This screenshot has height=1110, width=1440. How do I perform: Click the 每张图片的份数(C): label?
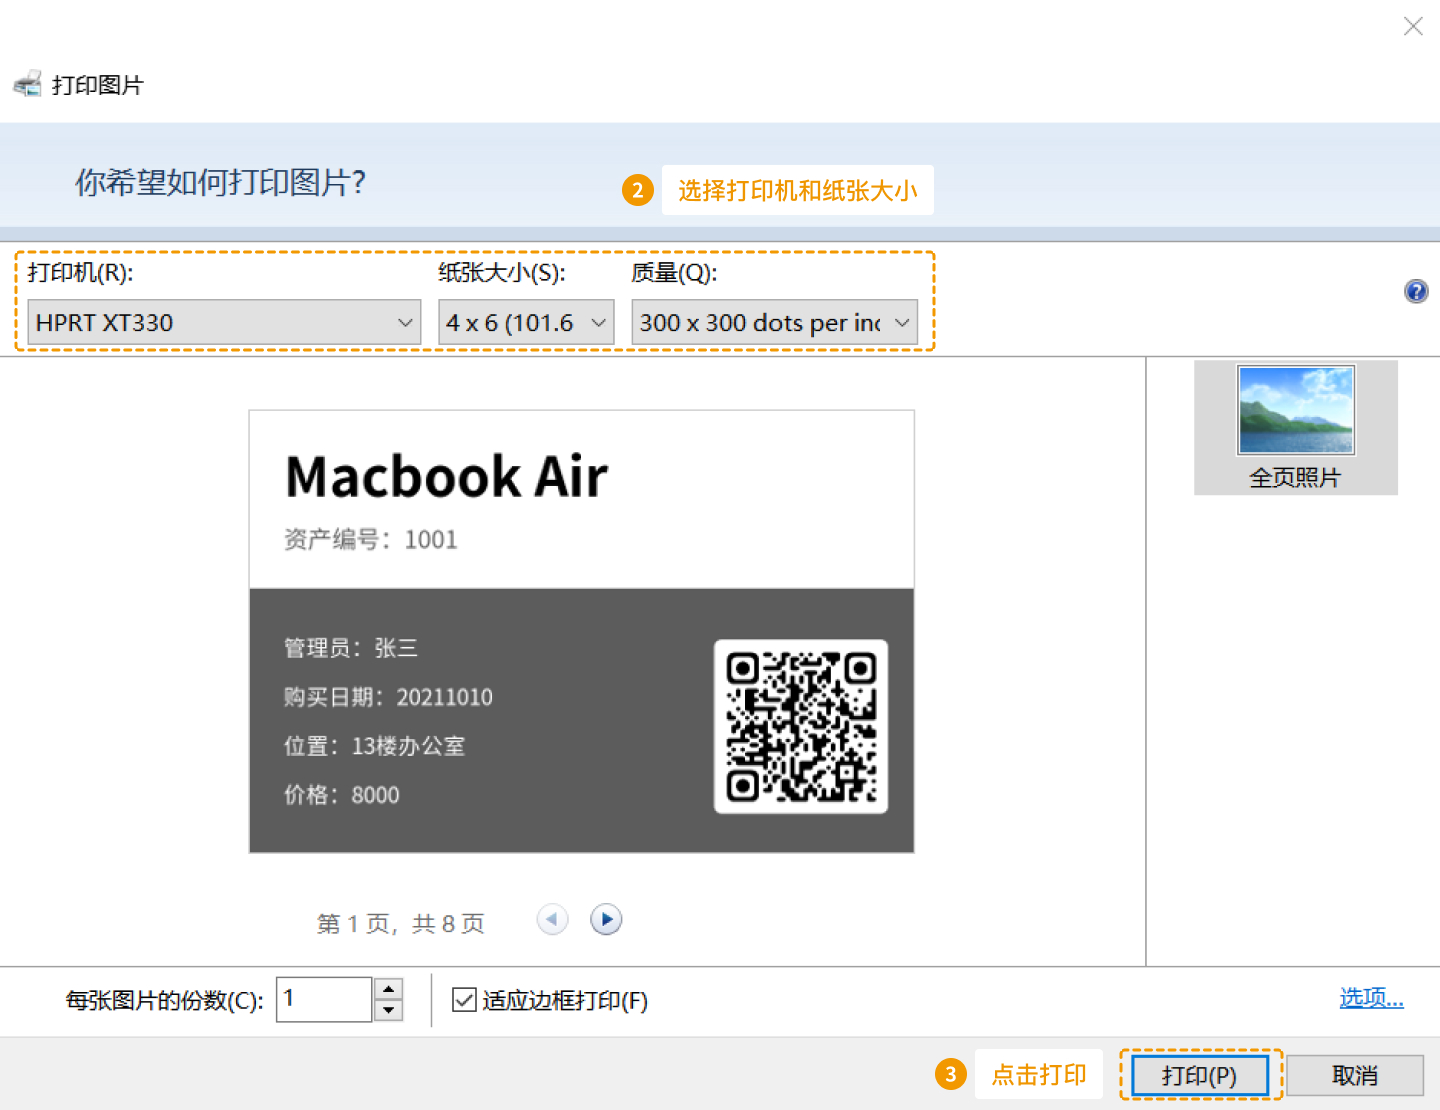coord(165,1000)
